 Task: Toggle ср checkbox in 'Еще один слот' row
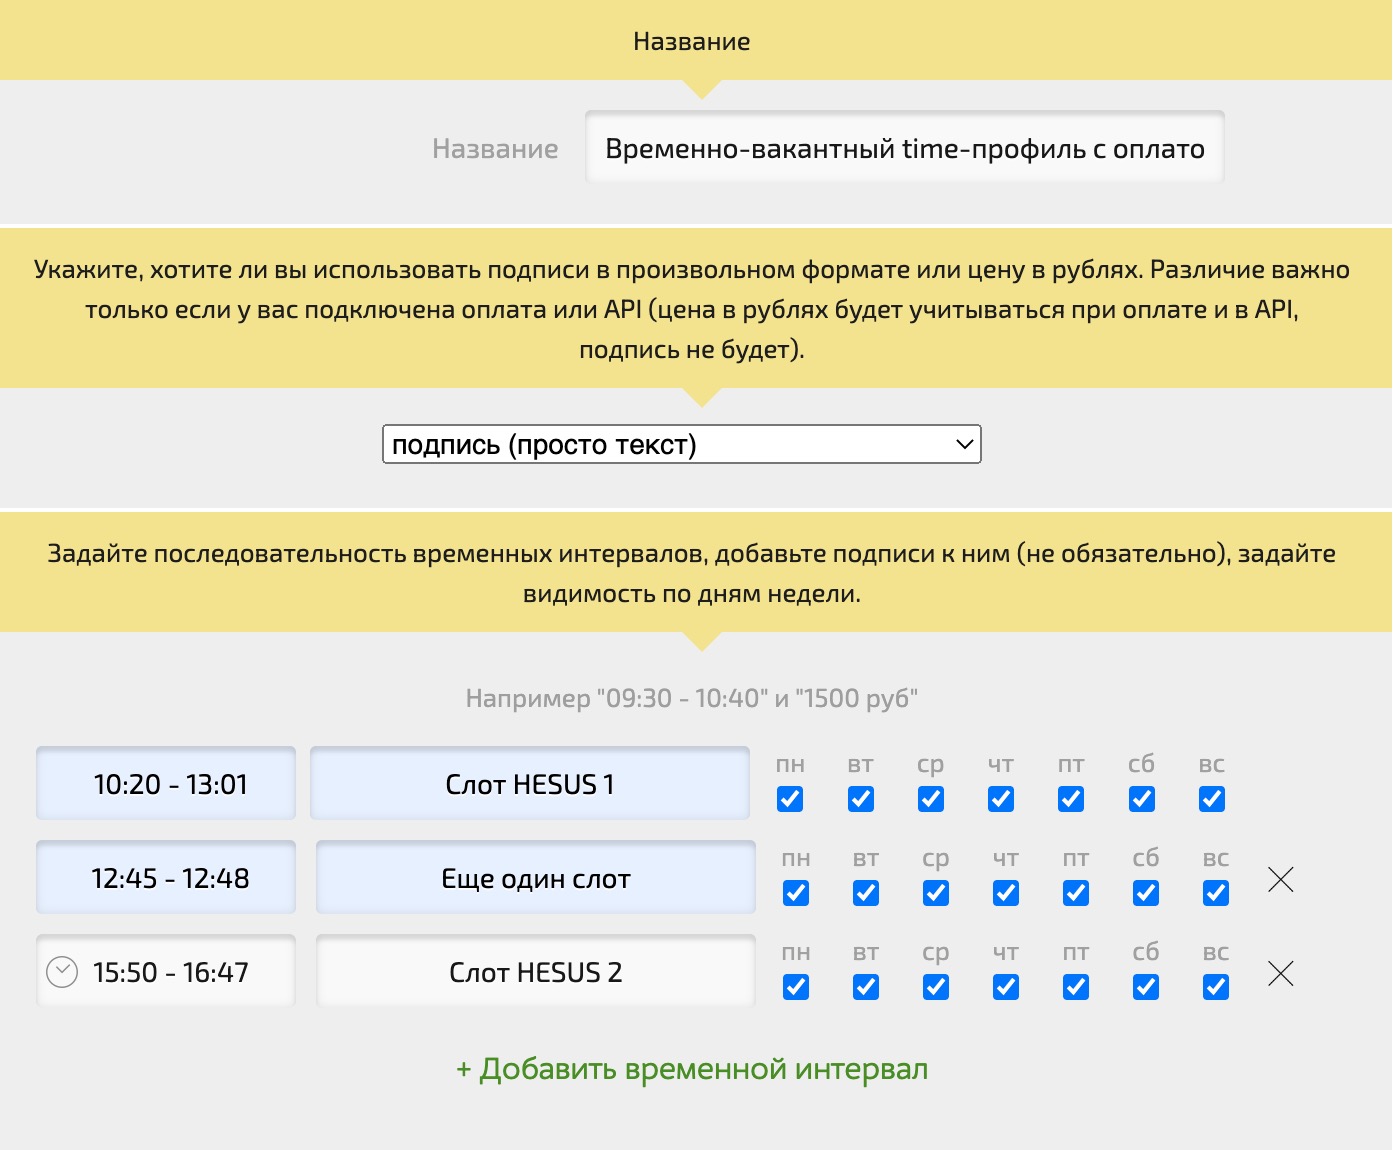(936, 893)
